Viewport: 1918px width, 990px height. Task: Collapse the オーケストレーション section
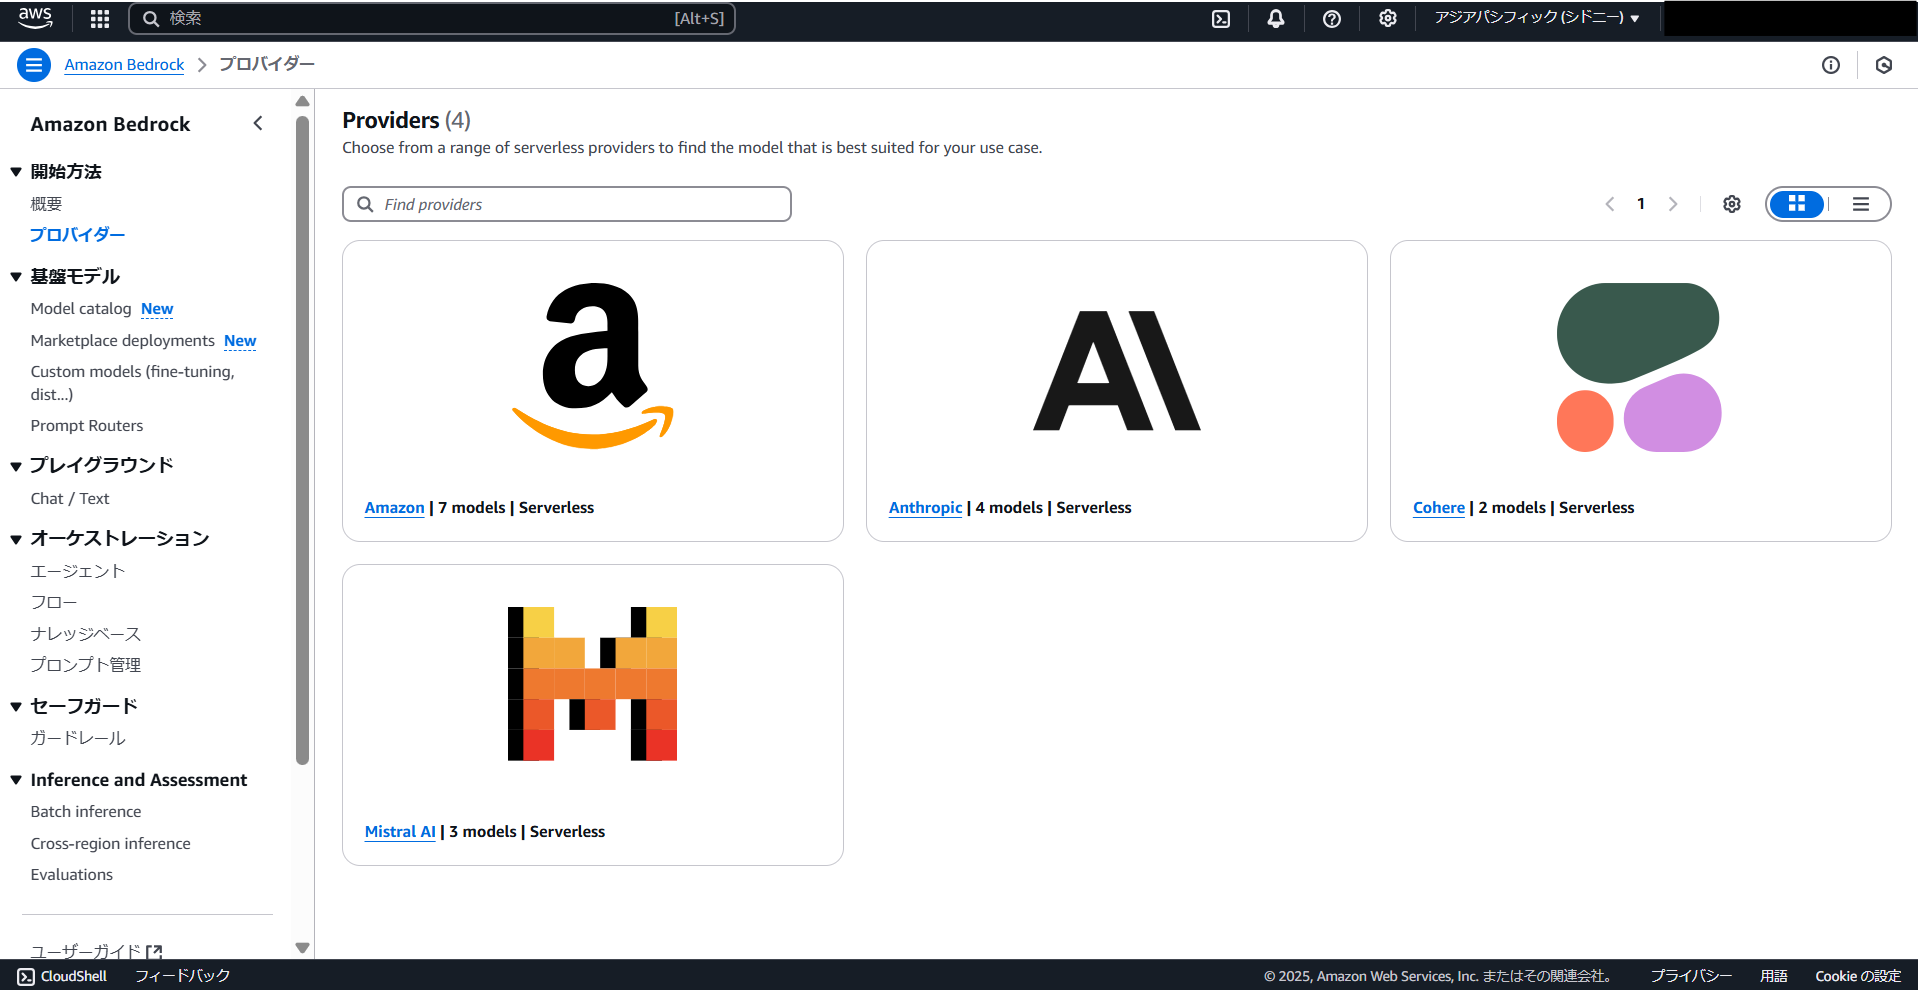coord(16,539)
